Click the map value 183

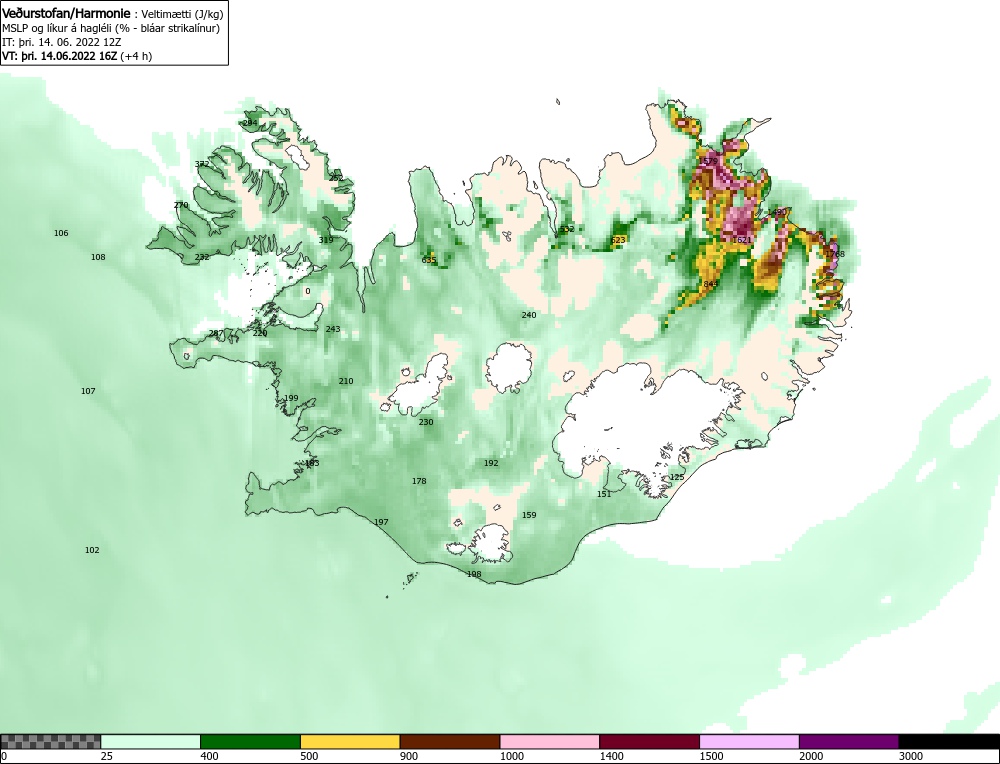pyautogui.click(x=312, y=463)
